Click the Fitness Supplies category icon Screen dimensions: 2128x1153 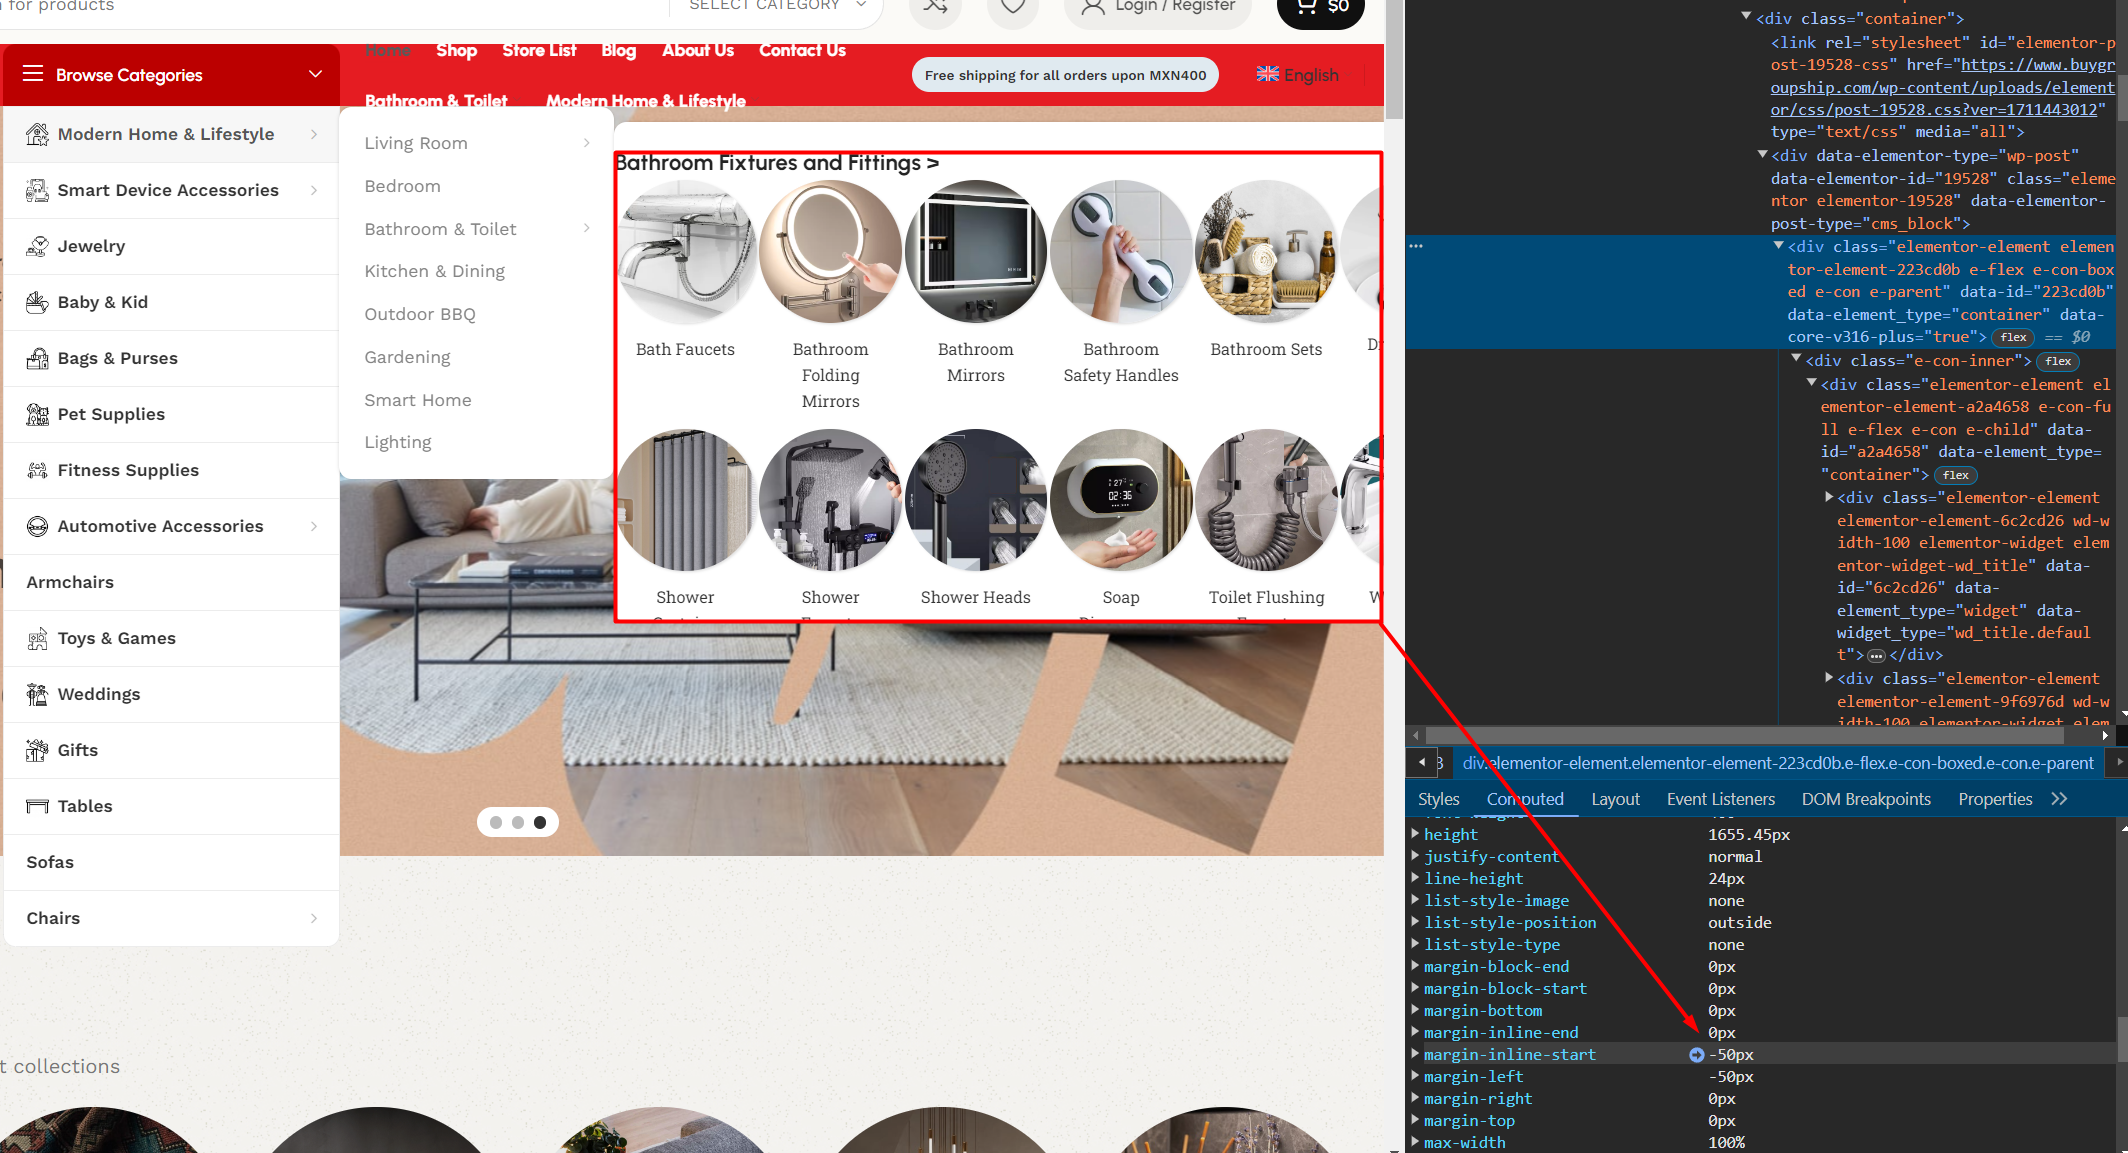coord(37,470)
